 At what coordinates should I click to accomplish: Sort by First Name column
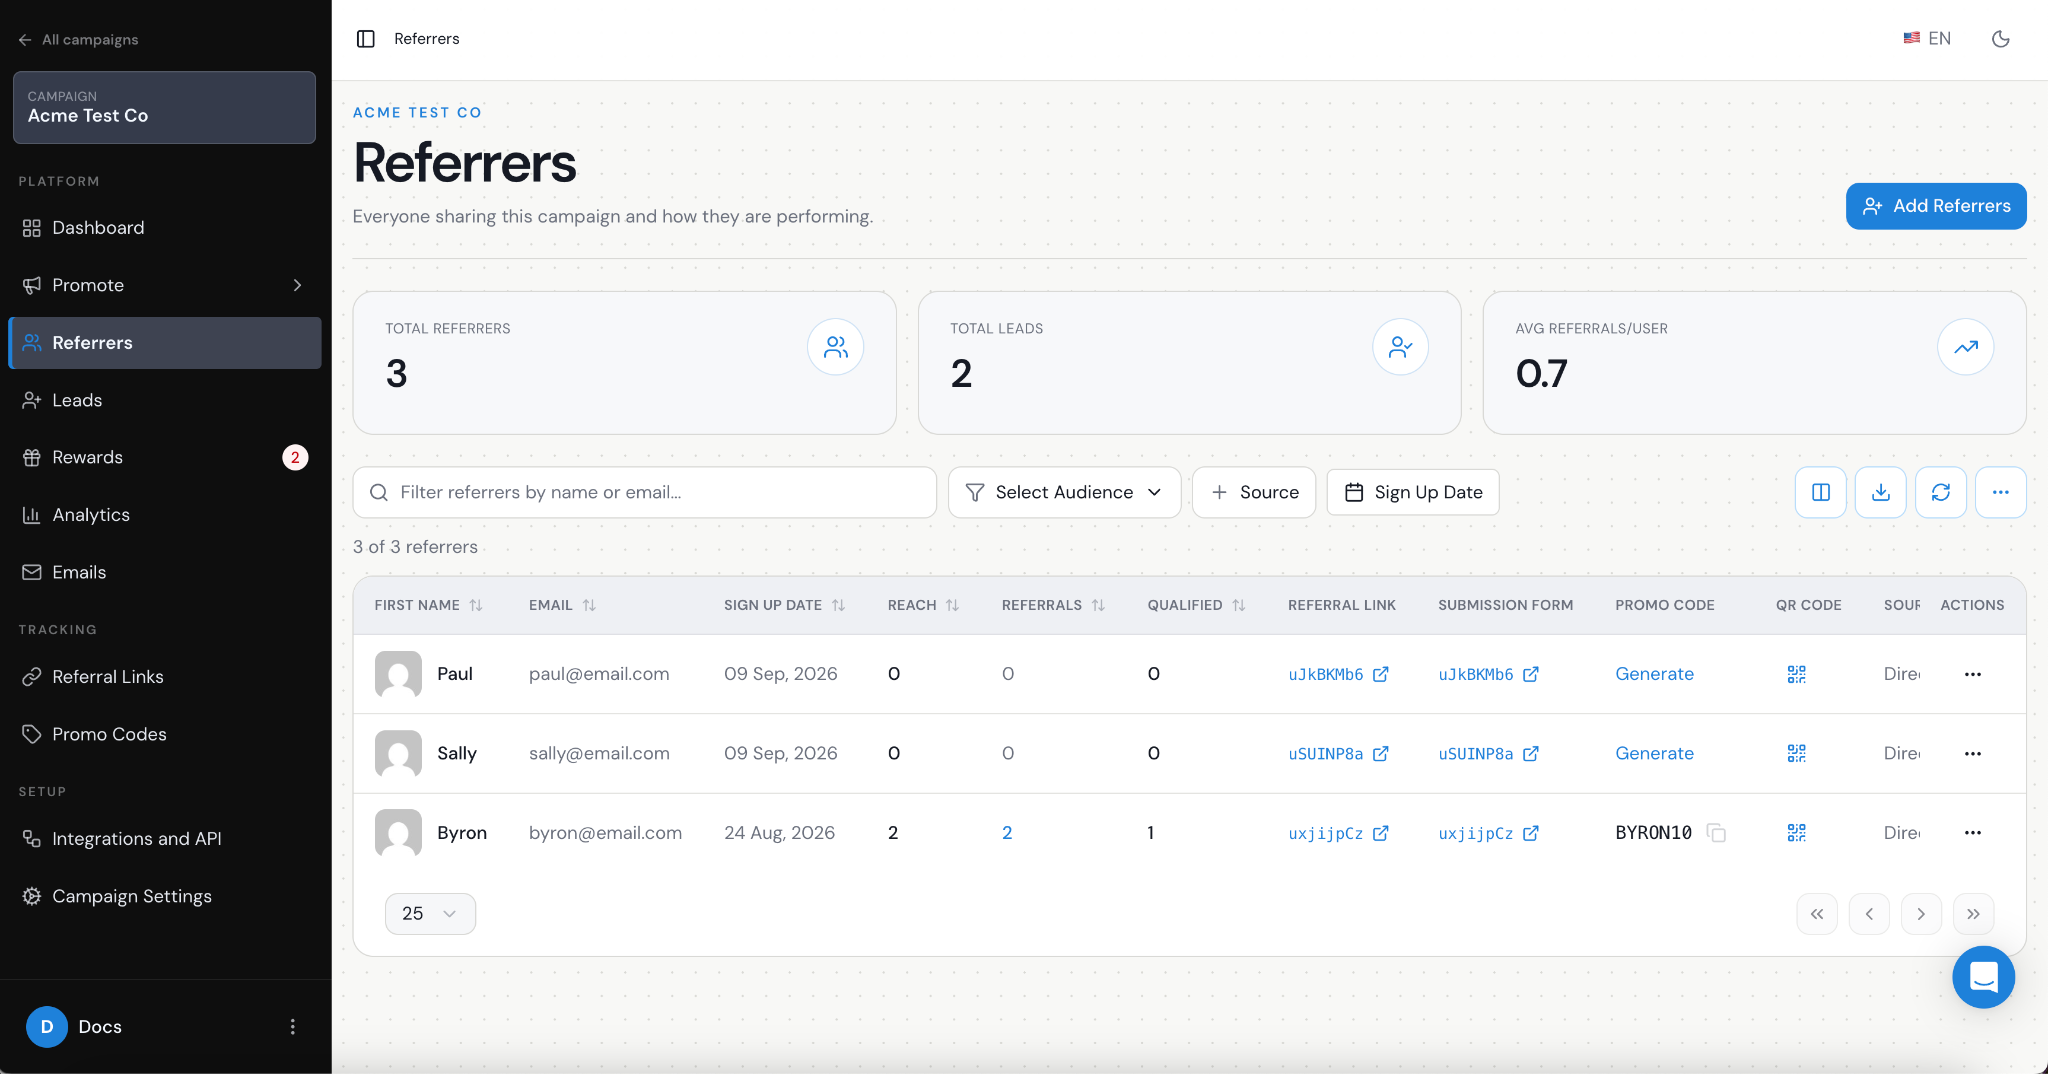click(x=428, y=605)
